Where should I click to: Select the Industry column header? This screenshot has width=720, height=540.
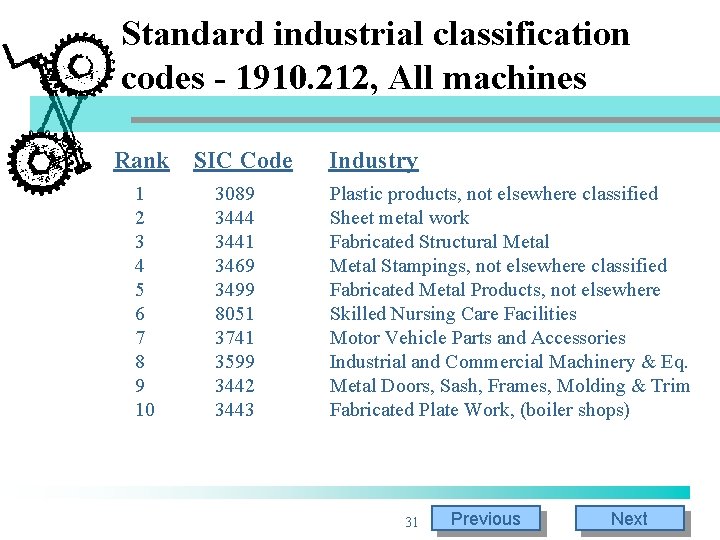point(373,161)
